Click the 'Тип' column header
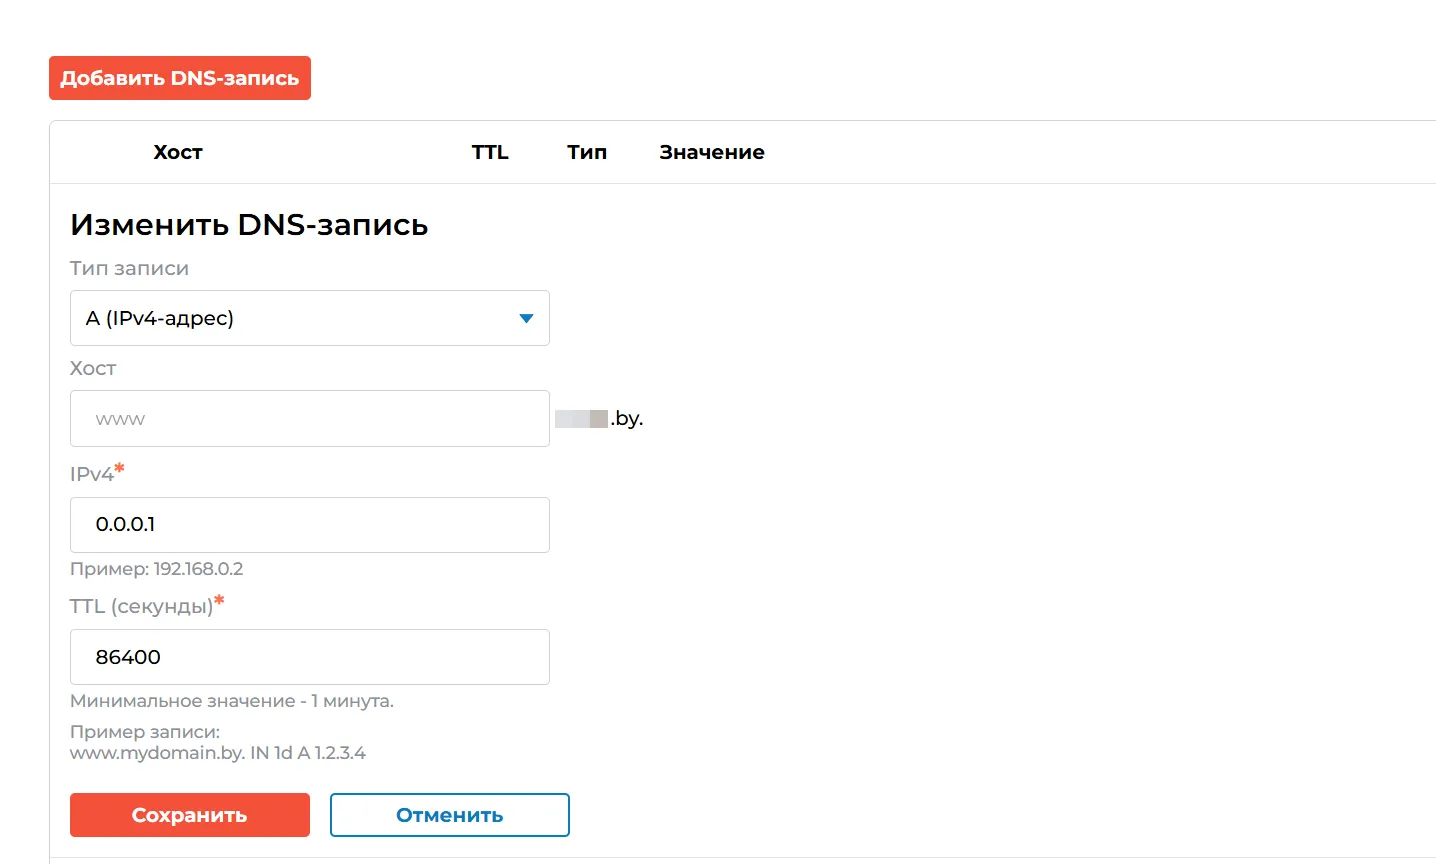This screenshot has width=1436, height=864. click(587, 152)
